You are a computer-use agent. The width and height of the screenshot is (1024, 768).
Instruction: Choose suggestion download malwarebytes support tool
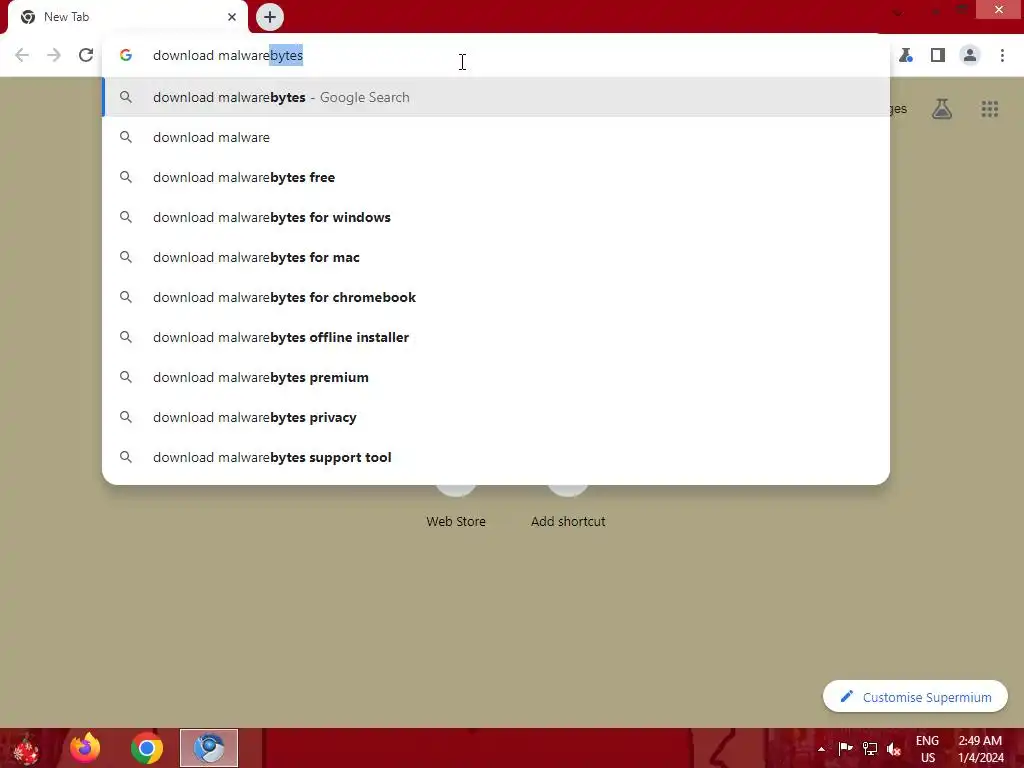click(x=496, y=457)
